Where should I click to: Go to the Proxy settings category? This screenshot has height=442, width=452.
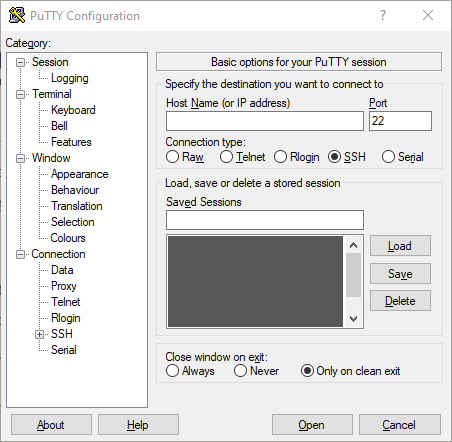click(64, 286)
